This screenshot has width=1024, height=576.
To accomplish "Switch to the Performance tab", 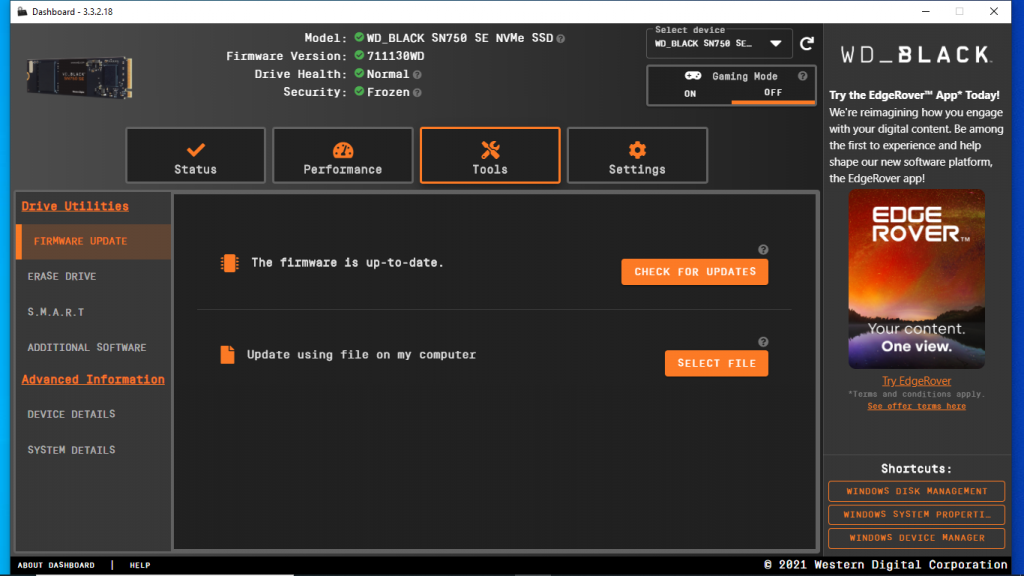I will click(x=343, y=156).
